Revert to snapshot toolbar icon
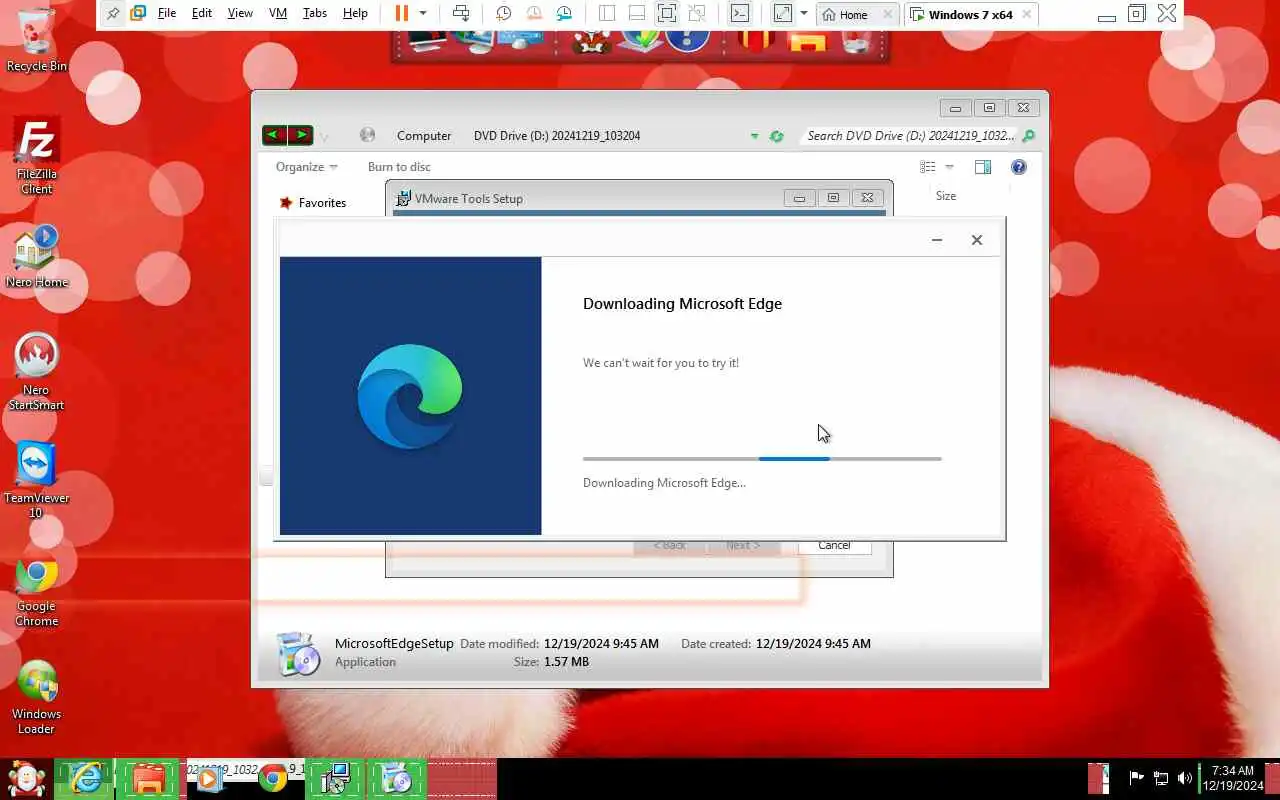Viewport: 1280px width, 800px height. pos(534,14)
